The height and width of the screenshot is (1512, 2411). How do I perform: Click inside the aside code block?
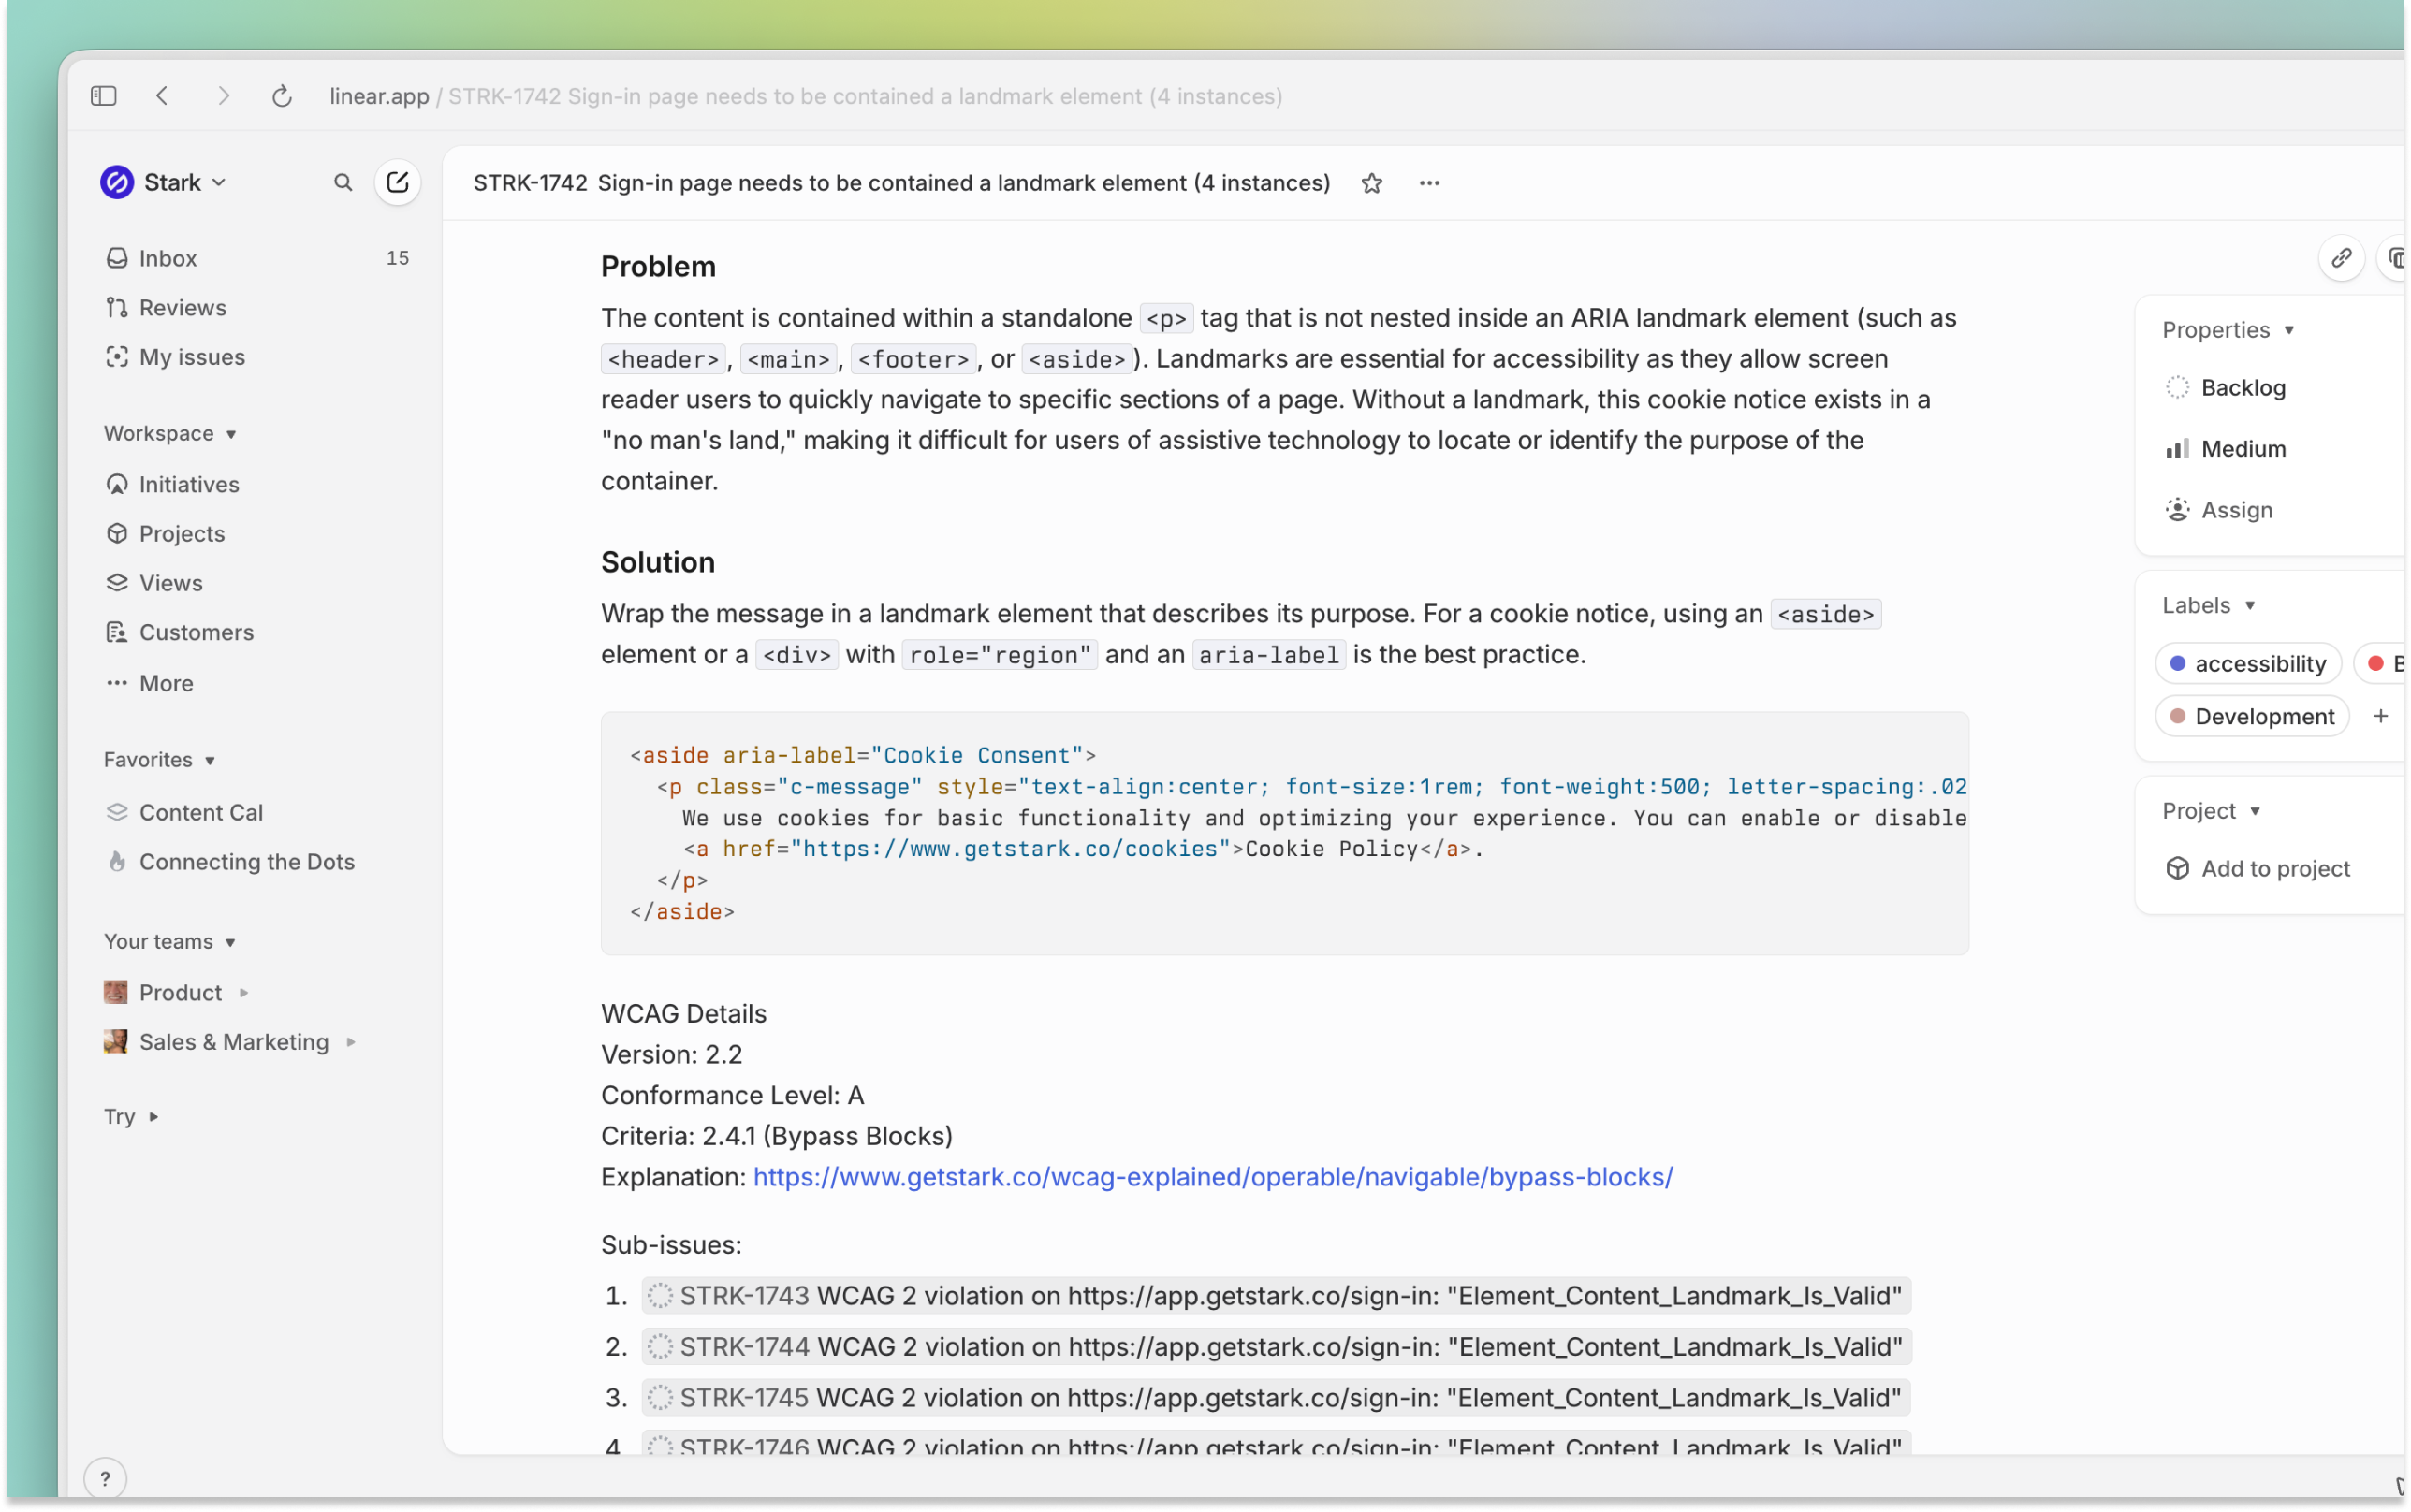tap(1285, 834)
